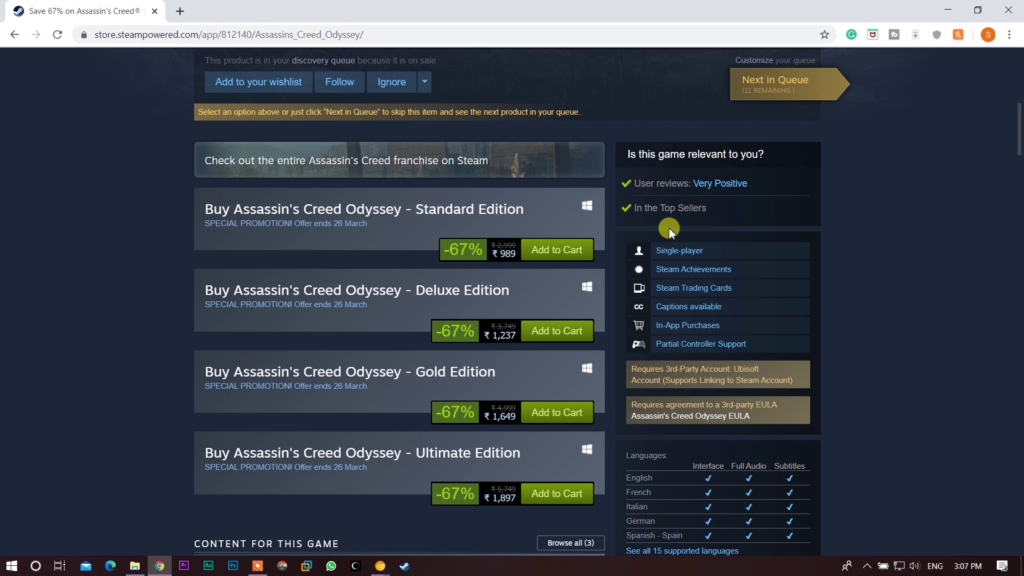Click the In-App Purchases cart icon
Screen dimensions: 1024x576
click(x=639, y=325)
